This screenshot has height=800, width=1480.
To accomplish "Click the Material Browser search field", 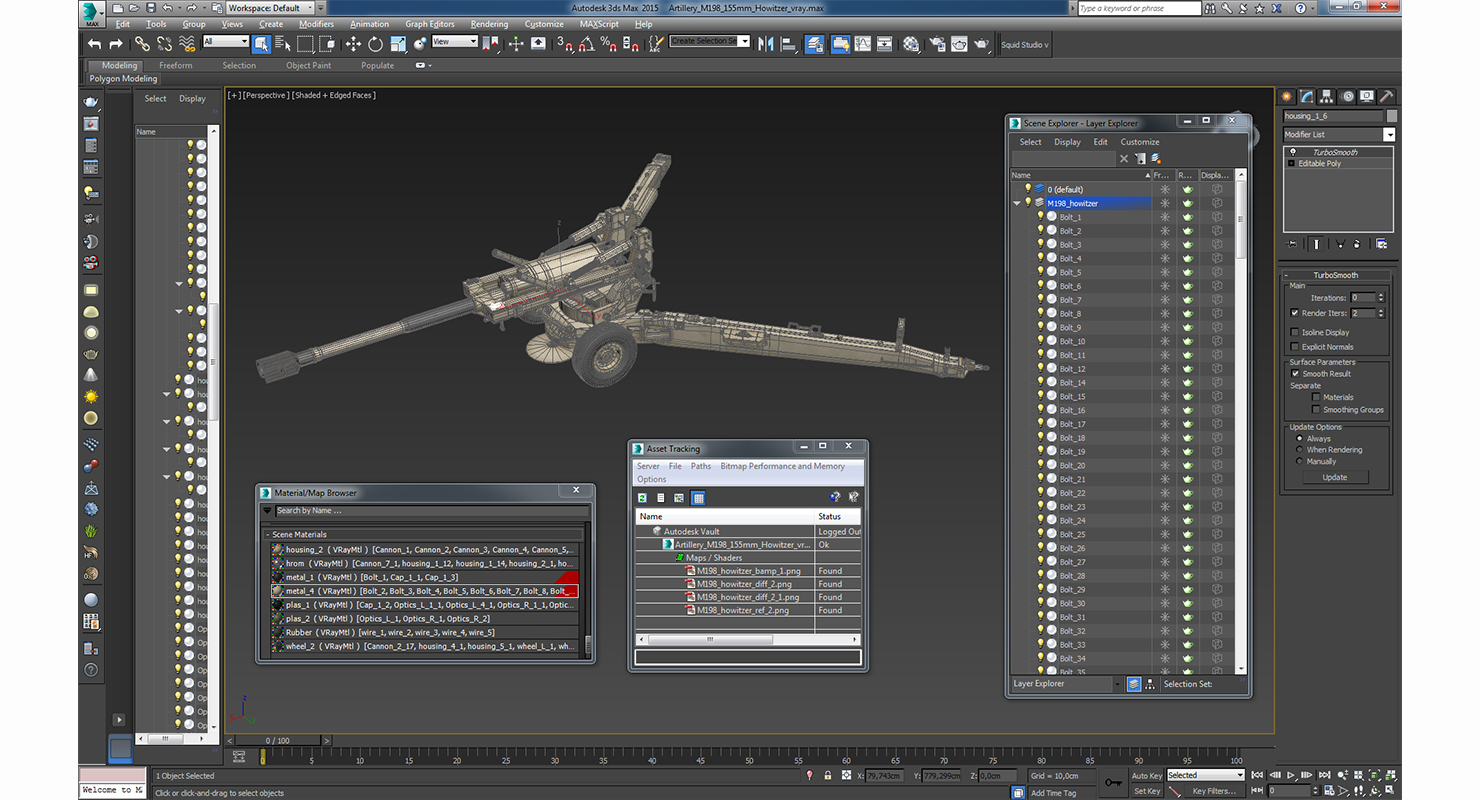I will pyautogui.click(x=432, y=511).
